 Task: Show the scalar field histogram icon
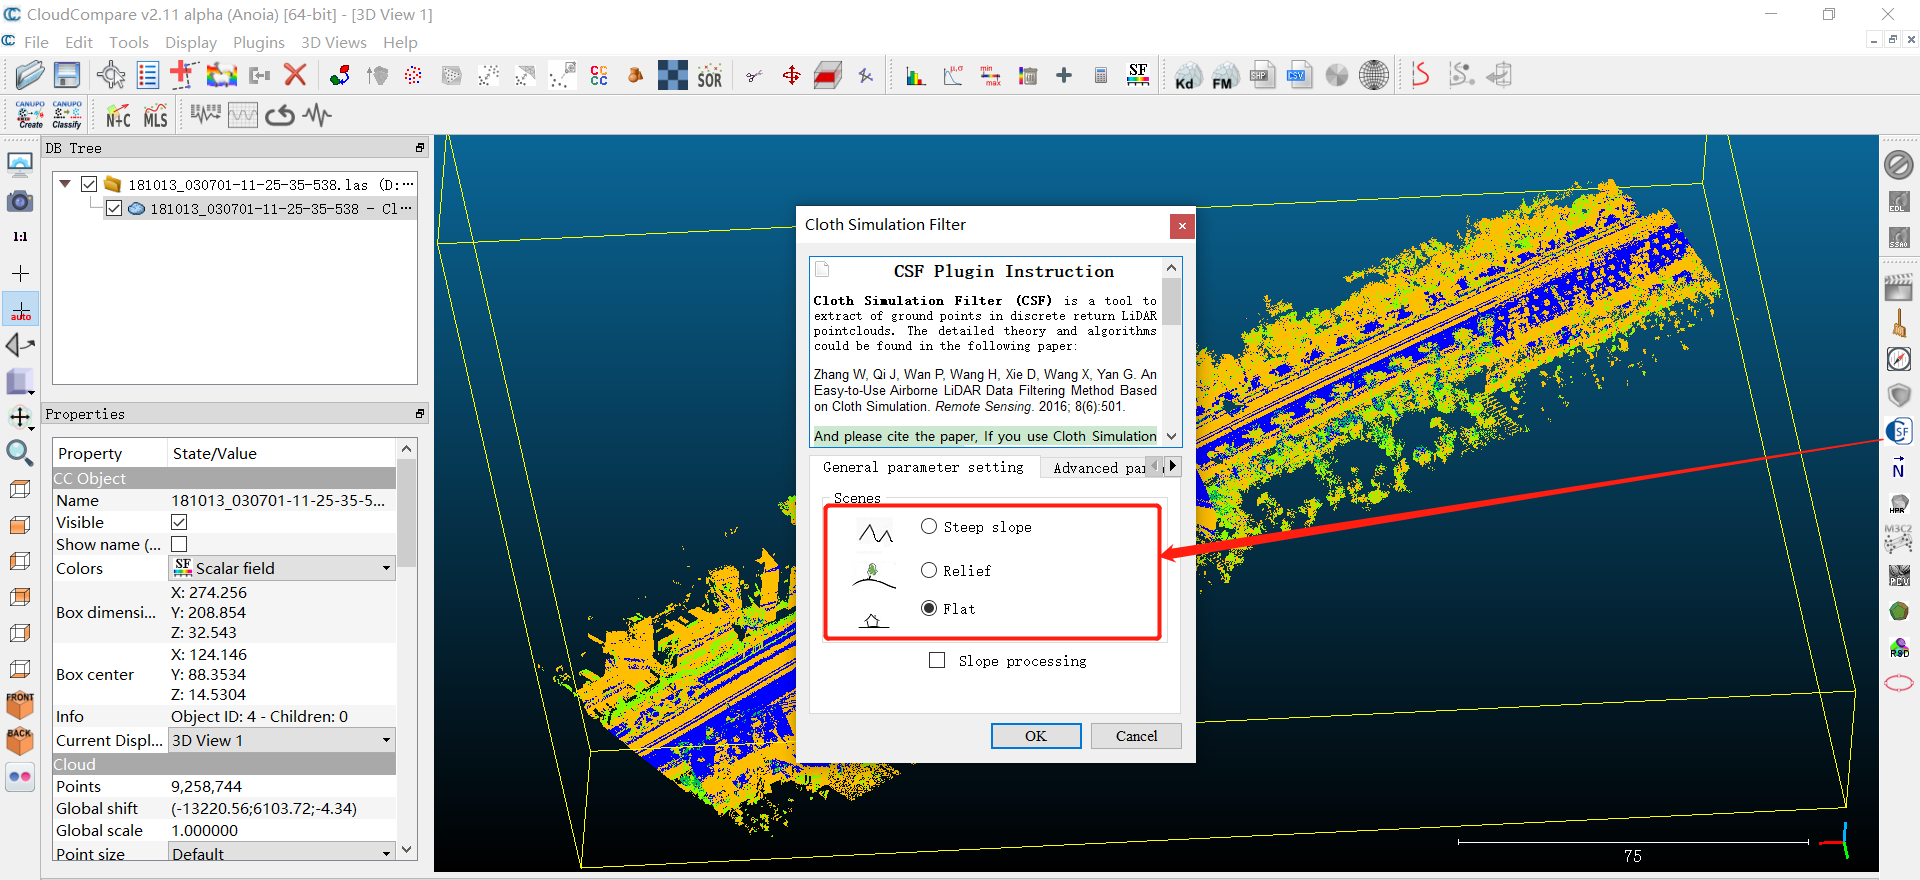pyautogui.click(x=915, y=75)
